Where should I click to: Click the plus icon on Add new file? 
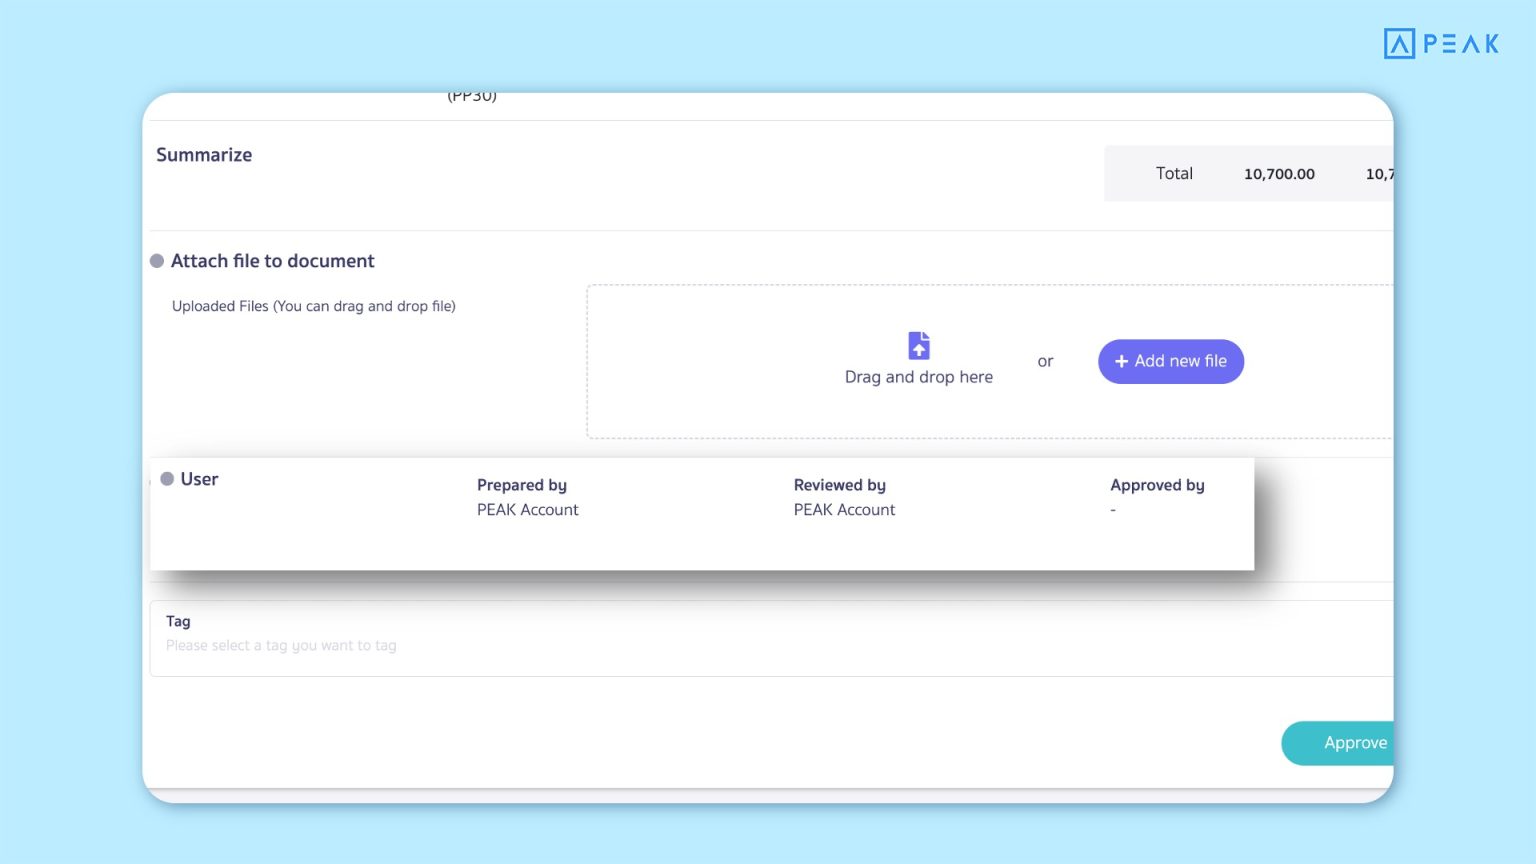pos(1121,362)
